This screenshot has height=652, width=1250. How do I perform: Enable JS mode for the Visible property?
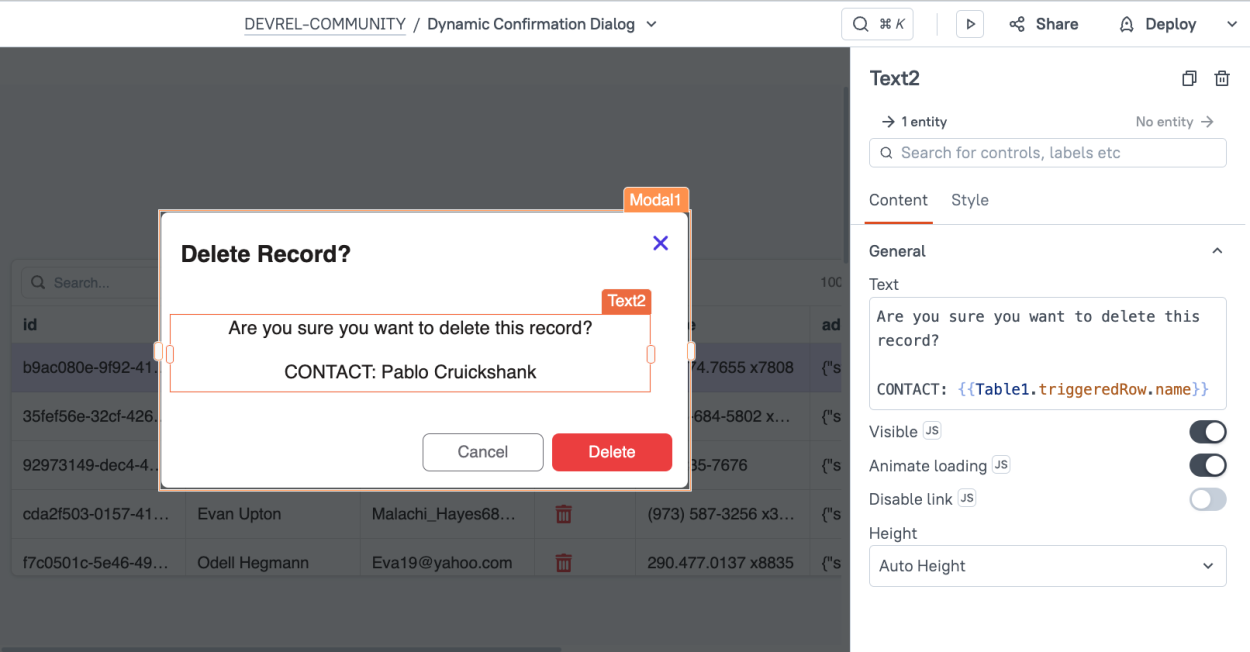pyautogui.click(x=934, y=431)
